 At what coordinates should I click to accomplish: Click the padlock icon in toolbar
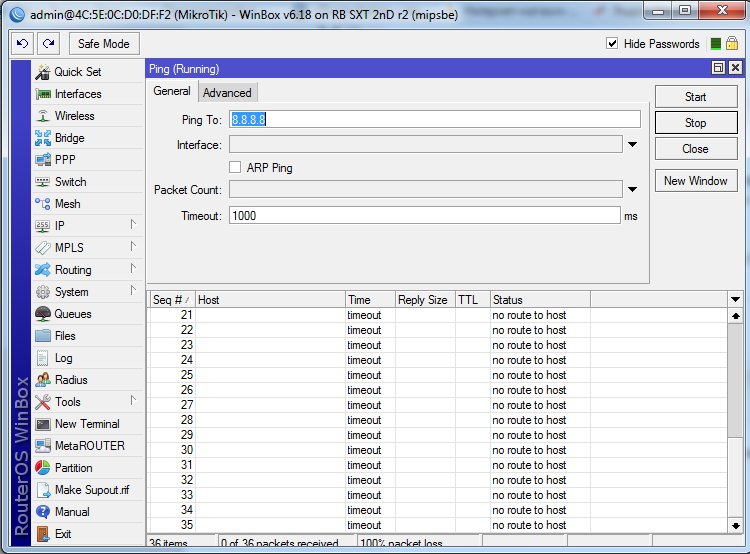tap(732, 44)
